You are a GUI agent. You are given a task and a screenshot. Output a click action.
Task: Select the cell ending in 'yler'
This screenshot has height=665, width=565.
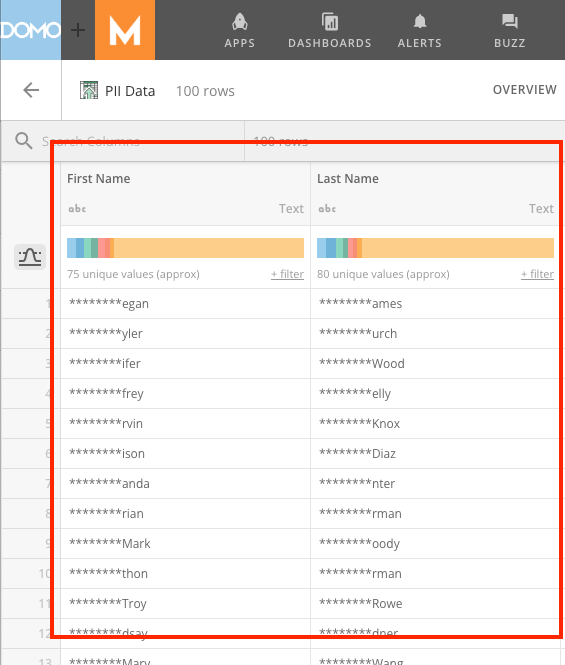pyautogui.click(x=185, y=334)
